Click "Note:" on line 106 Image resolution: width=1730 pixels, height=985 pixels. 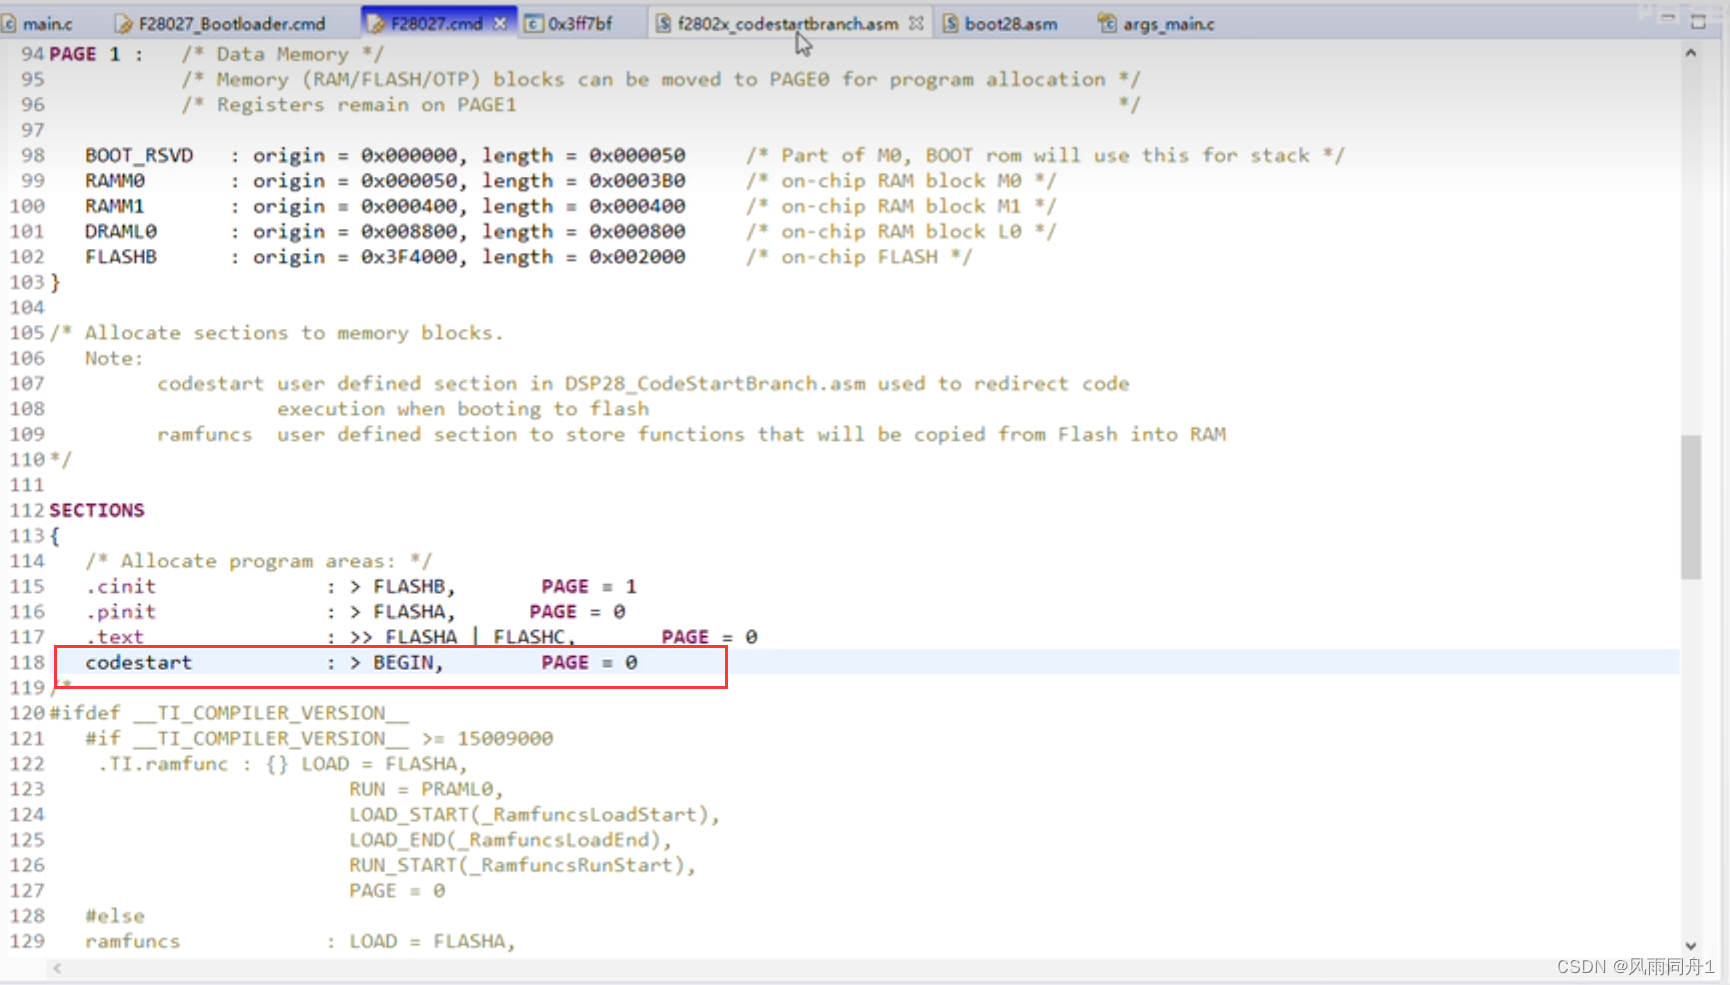pyautogui.click(x=114, y=358)
